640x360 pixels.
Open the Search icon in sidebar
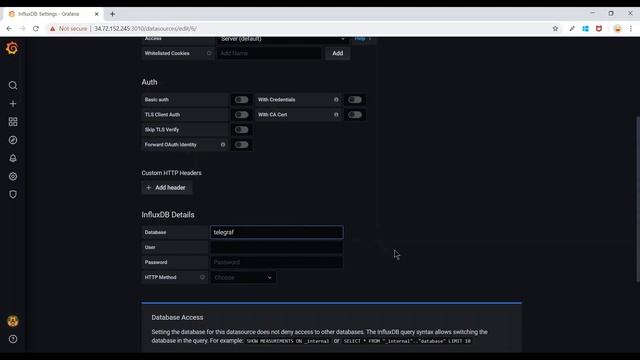[13, 85]
